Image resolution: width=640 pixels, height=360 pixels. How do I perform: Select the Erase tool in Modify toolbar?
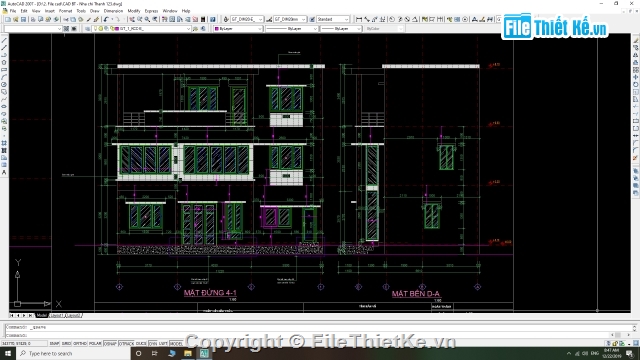pyautogui.click(x=636, y=40)
